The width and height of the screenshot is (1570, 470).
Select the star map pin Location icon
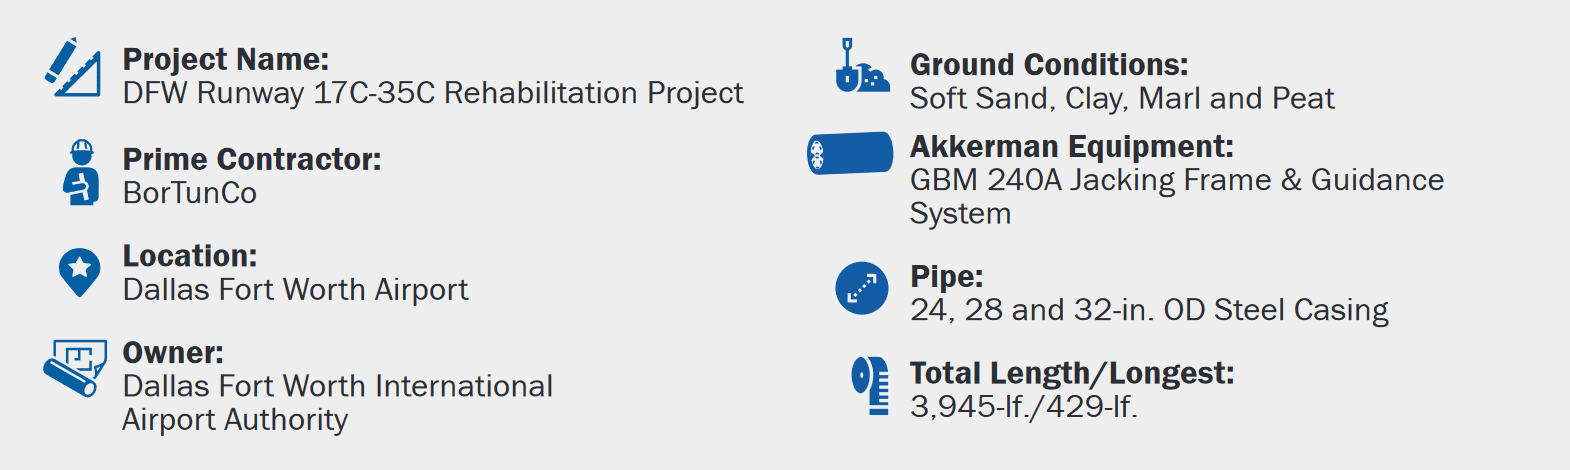click(80, 272)
